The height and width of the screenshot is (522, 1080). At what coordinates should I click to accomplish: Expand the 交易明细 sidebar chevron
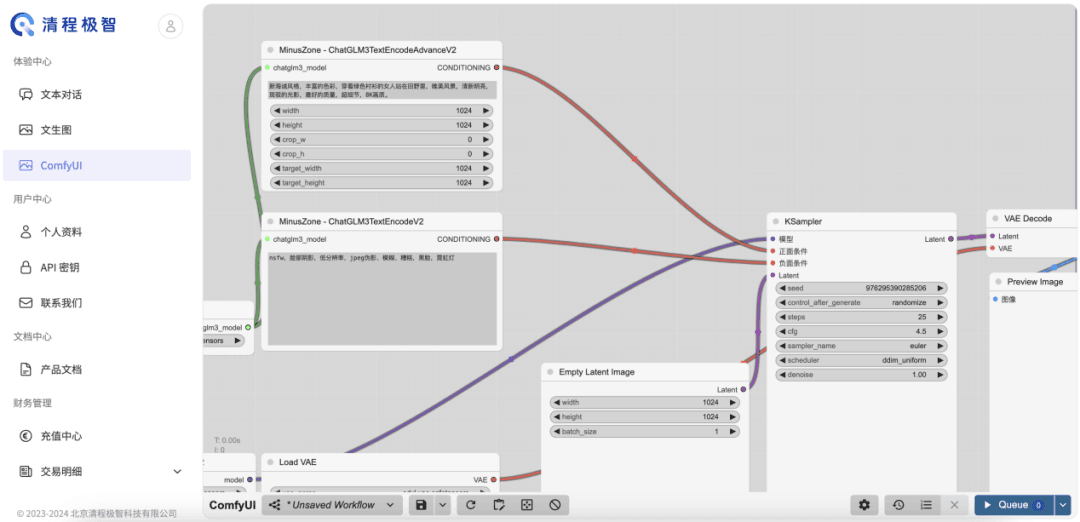point(178,471)
